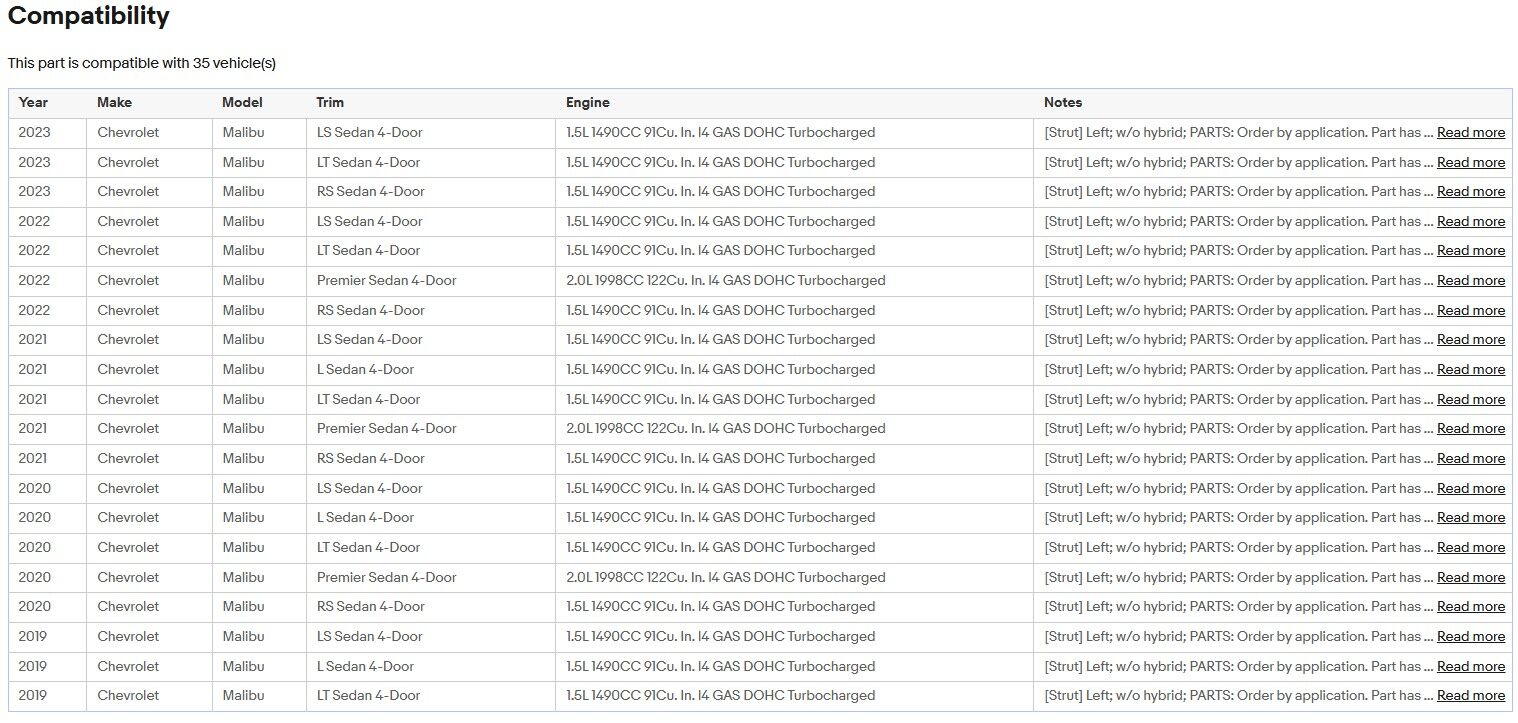
Task: Open Read more for 2023 RS Sedan
Action: pyautogui.click(x=1470, y=192)
